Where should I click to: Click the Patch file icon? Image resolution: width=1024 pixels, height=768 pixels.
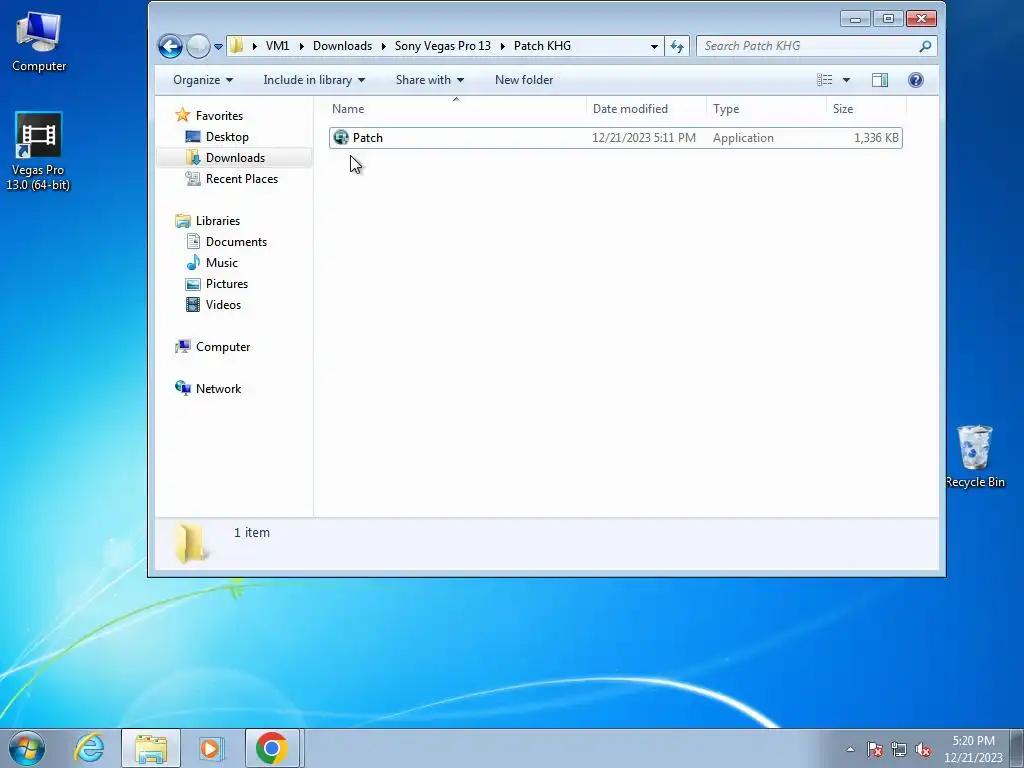pyautogui.click(x=341, y=137)
